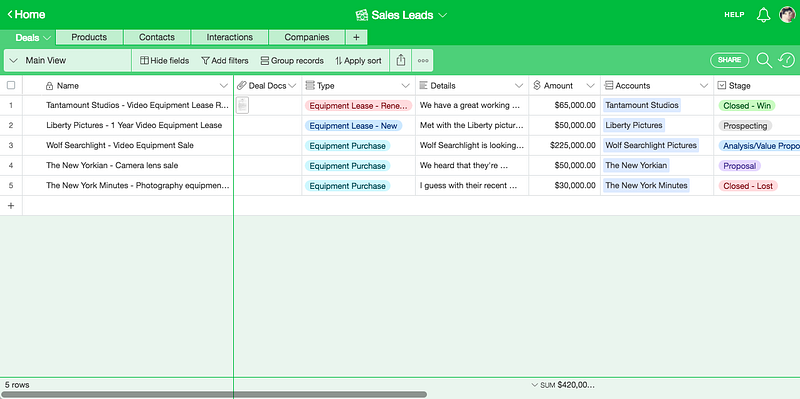Click the Analysis/Value Proposition stage tag
This screenshot has width=800, height=399.
[x=759, y=146]
